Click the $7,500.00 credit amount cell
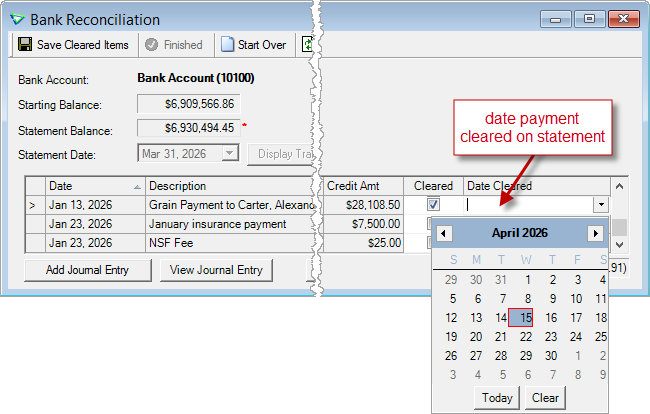Screen dimensions: 650x414 coord(363,224)
